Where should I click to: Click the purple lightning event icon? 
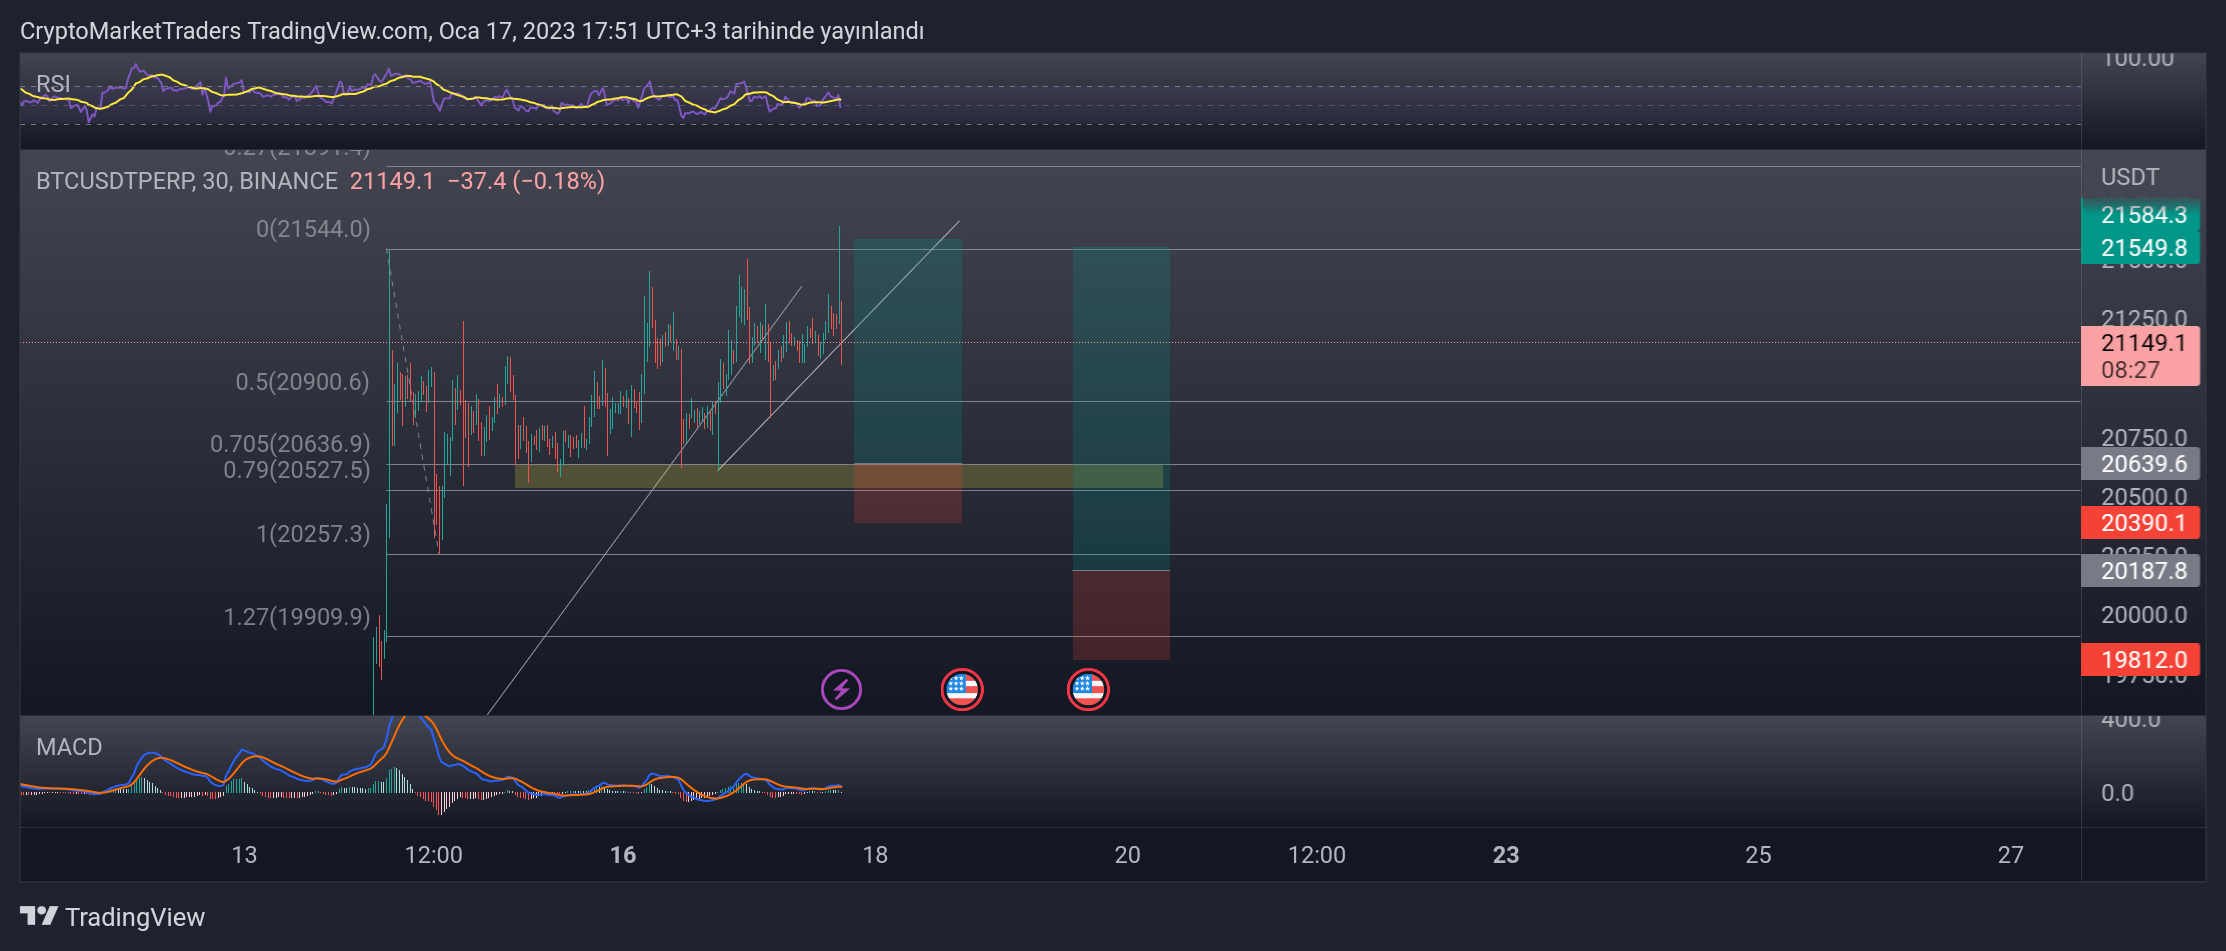[x=841, y=690]
